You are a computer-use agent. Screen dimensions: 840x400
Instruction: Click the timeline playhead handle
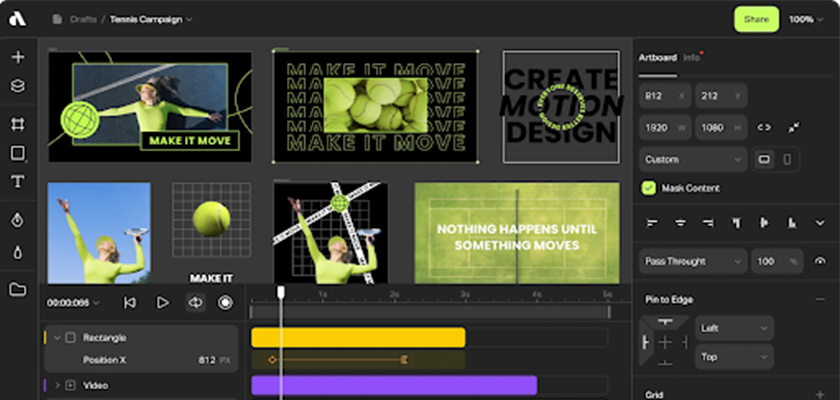point(281,292)
